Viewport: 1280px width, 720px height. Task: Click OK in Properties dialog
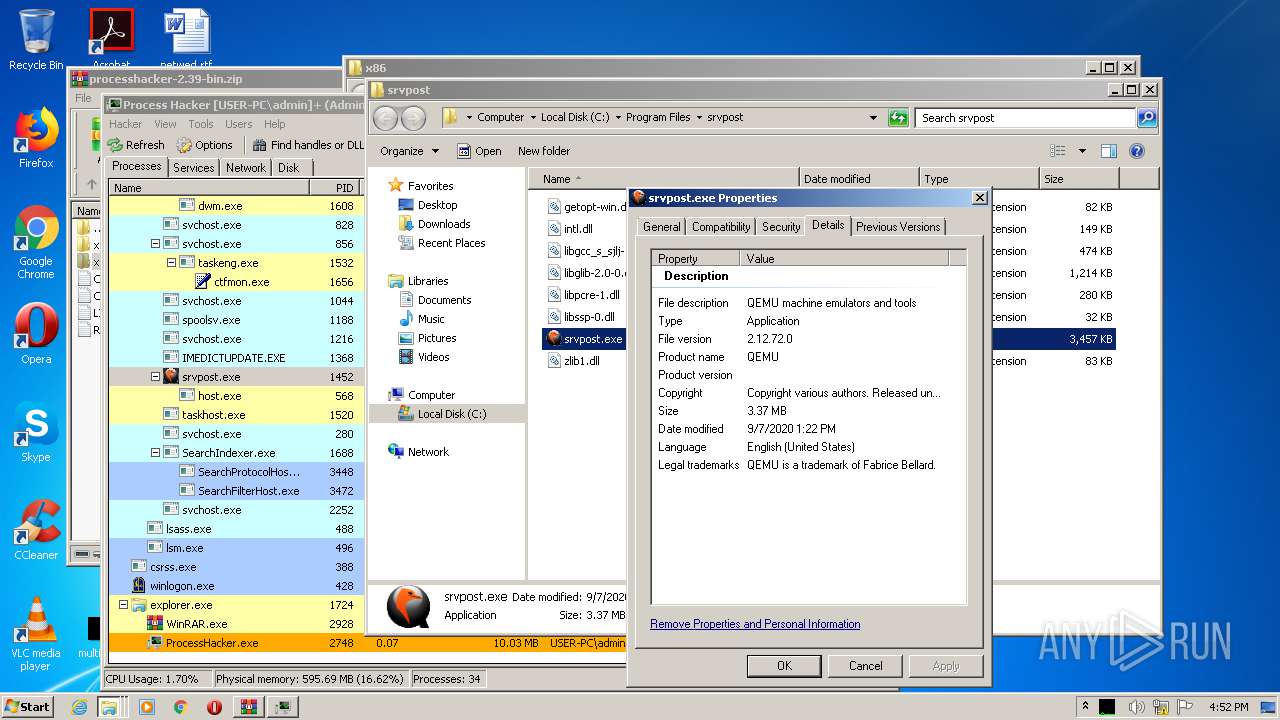tap(784, 666)
